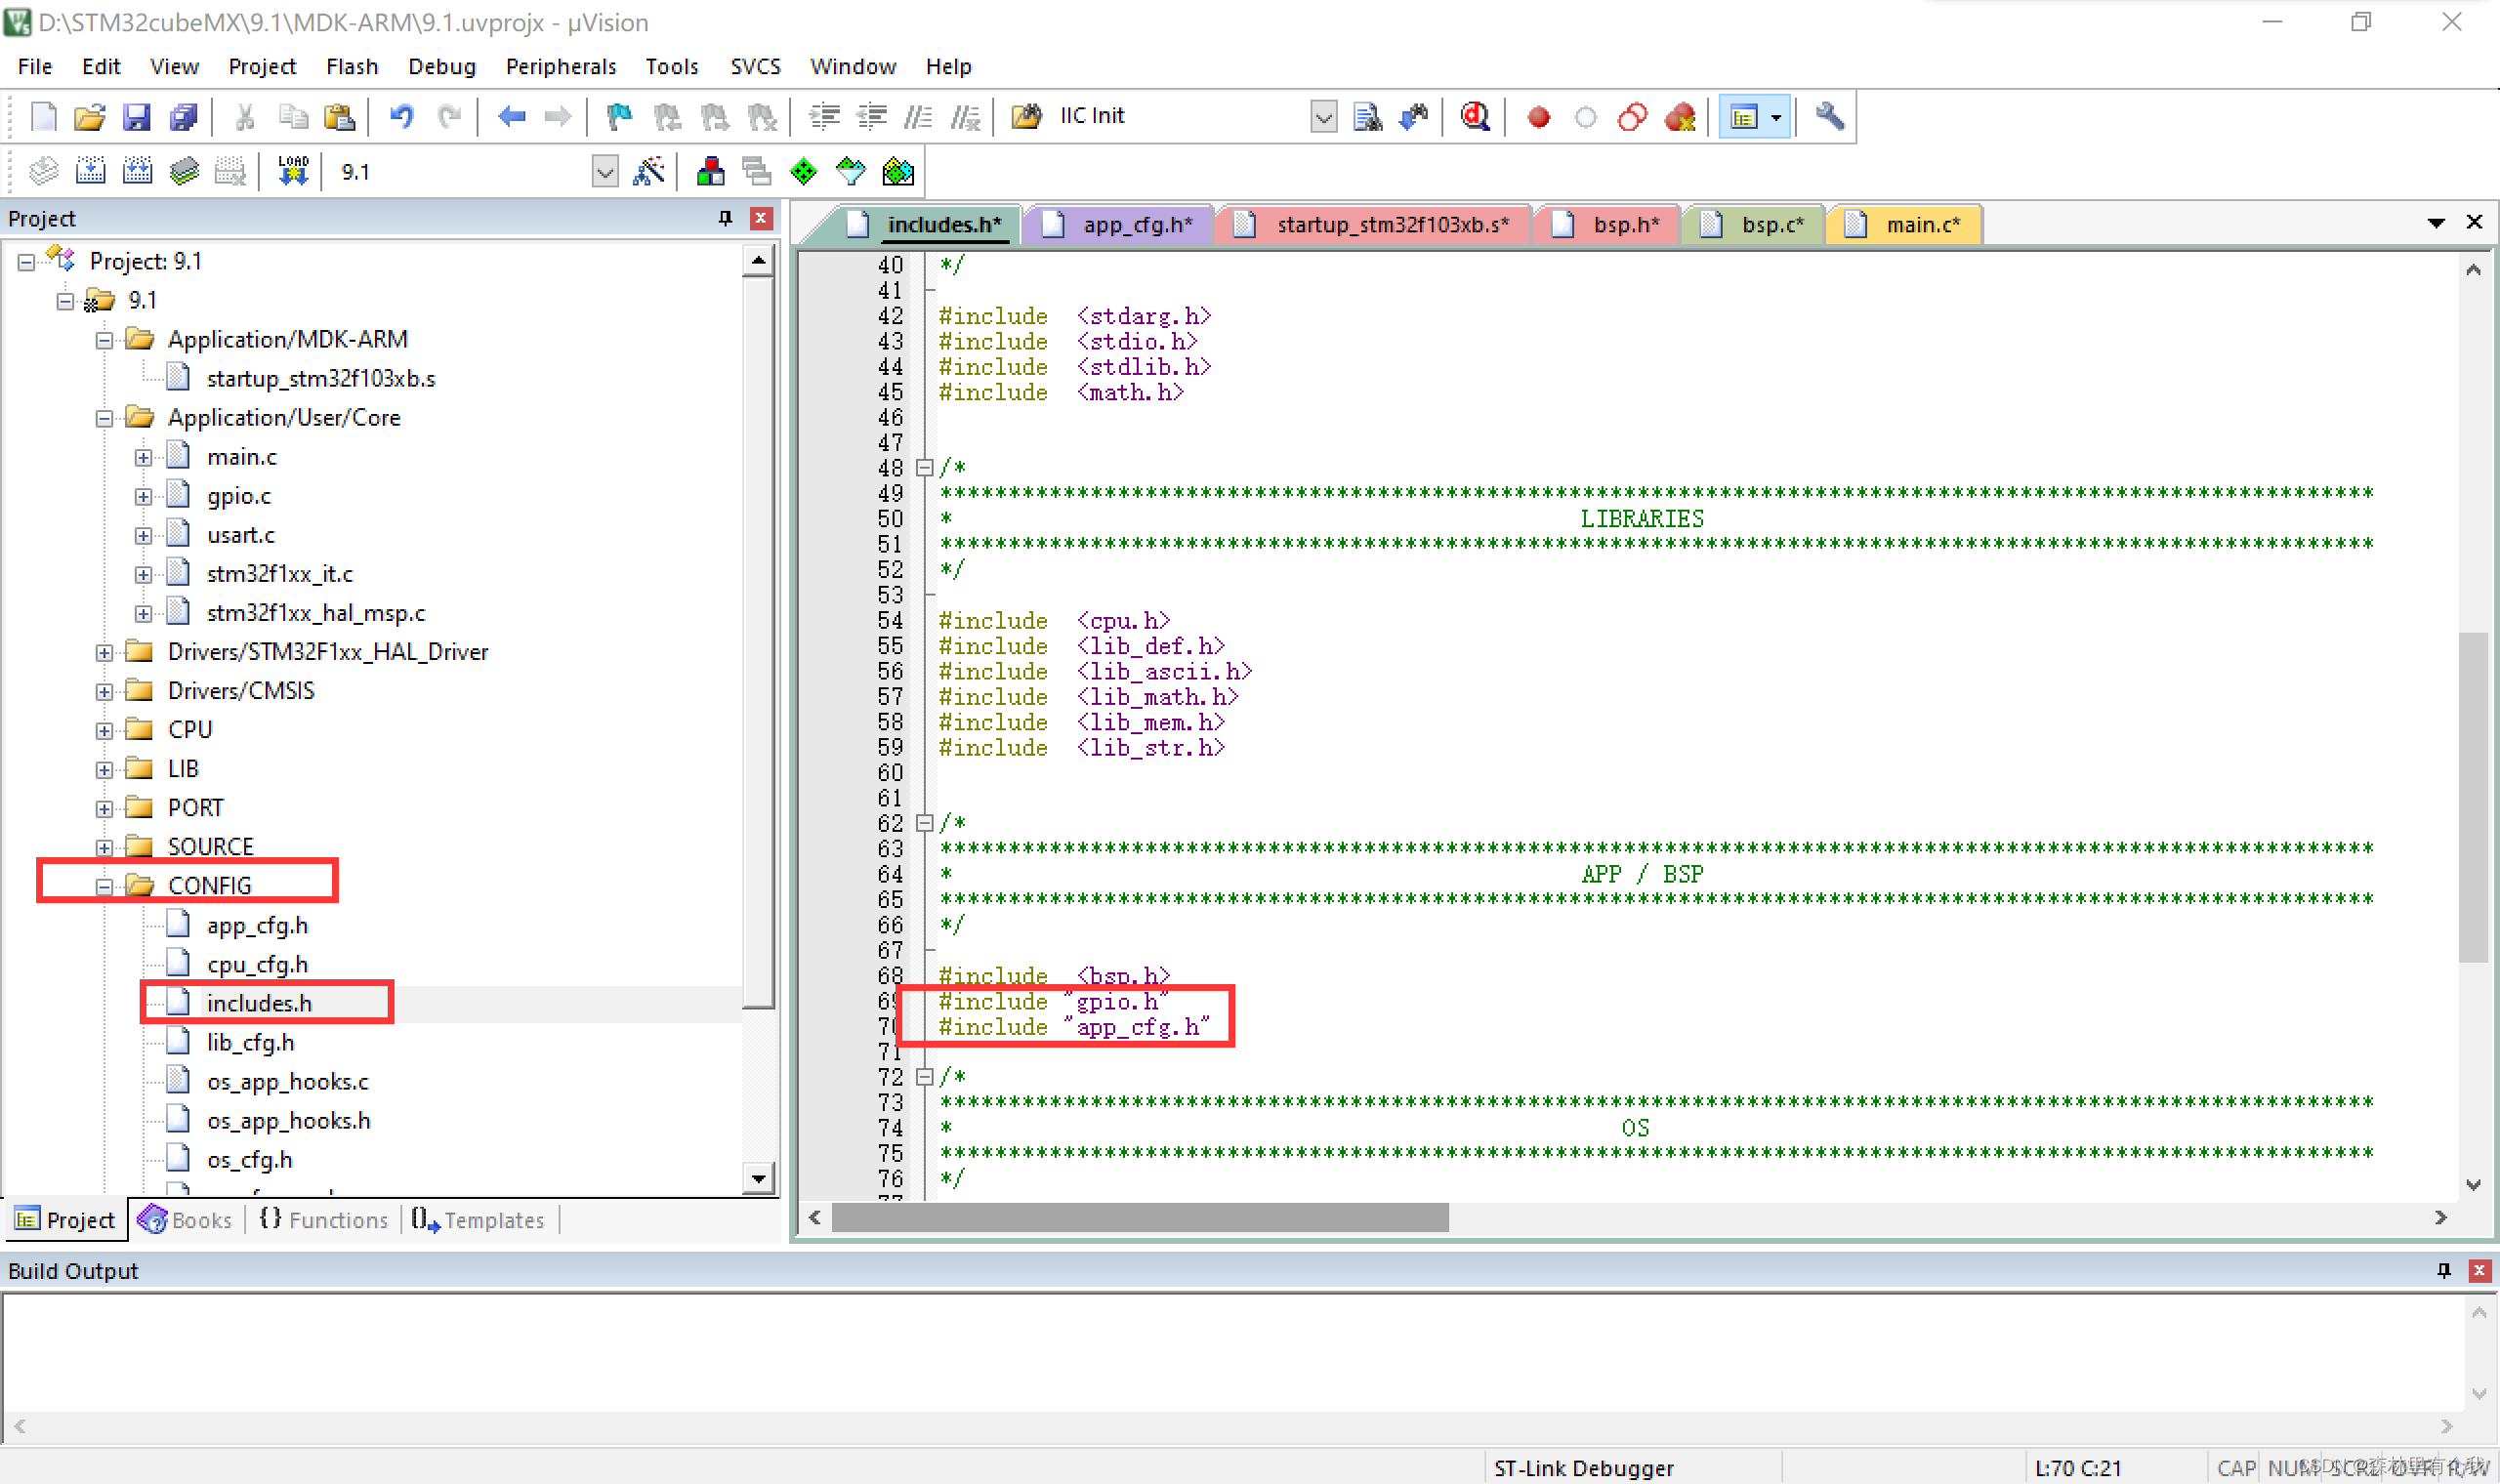Open Manage Run-Time Environment green diamond

point(804,171)
